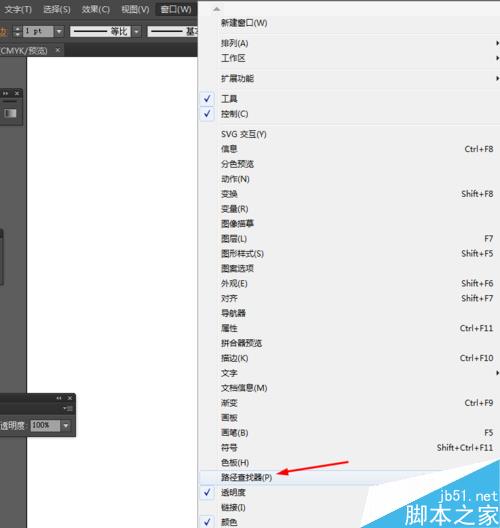This screenshot has height=528, width=500.
Task: Open the stroke weight dropdown
Action: pos(59,32)
